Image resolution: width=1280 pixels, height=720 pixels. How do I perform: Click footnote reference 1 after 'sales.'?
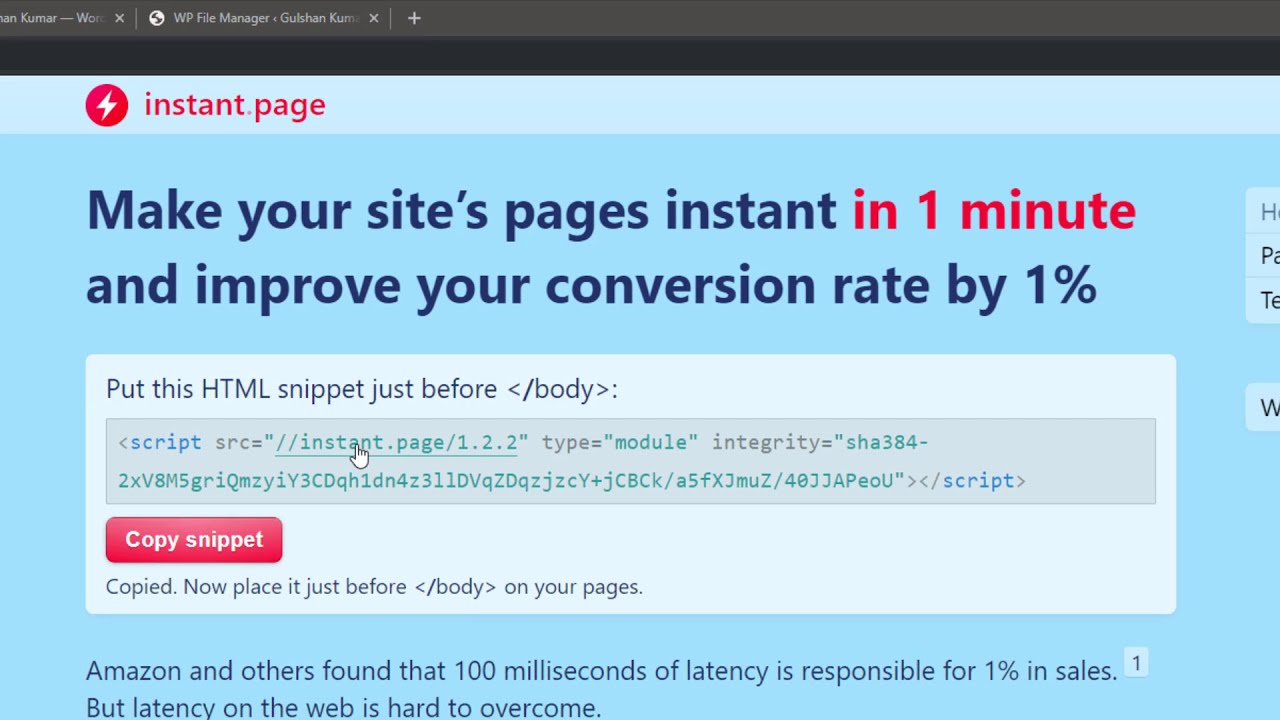[1136, 663]
